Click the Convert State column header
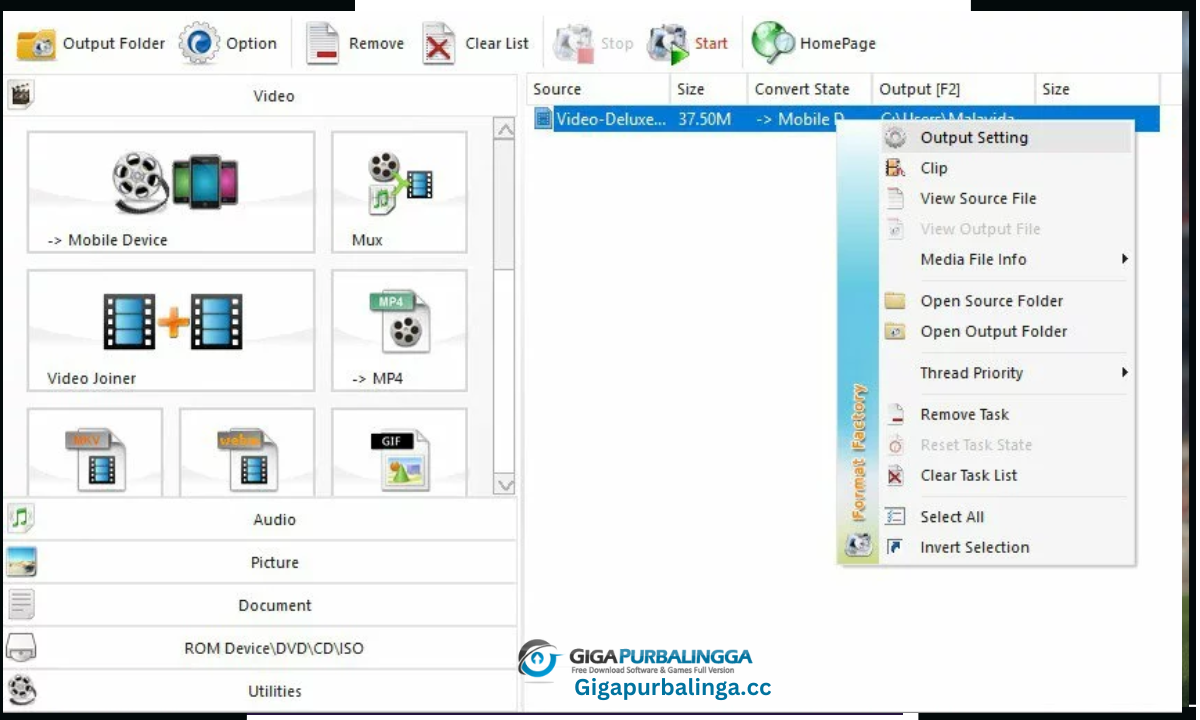 (809, 89)
